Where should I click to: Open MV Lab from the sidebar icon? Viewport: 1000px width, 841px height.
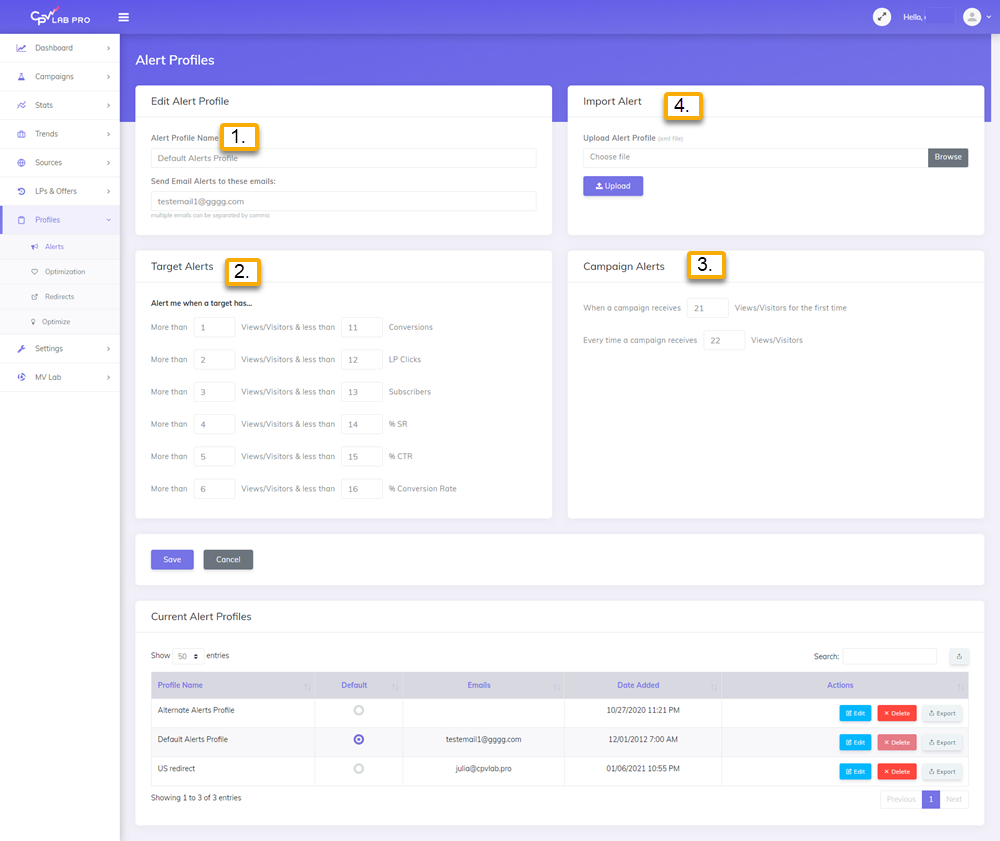(22, 377)
